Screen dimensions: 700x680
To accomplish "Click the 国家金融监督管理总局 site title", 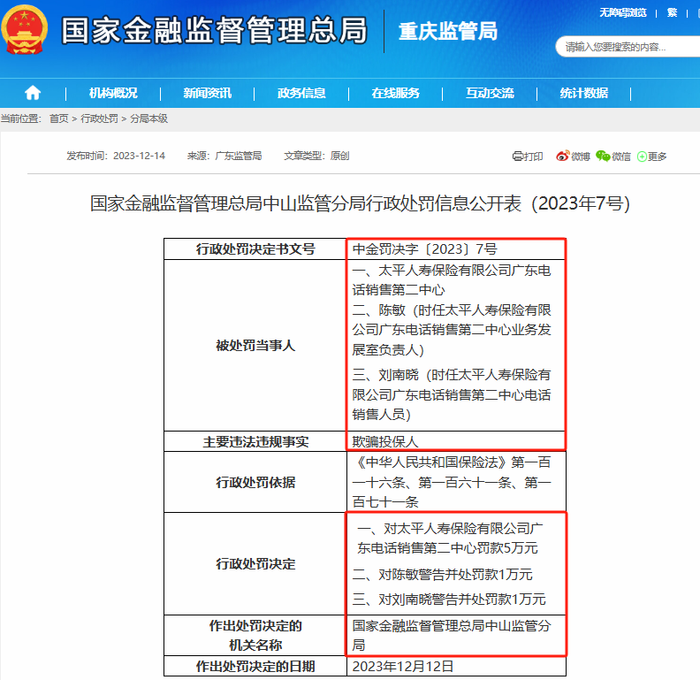I will pyautogui.click(x=214, y=30).
